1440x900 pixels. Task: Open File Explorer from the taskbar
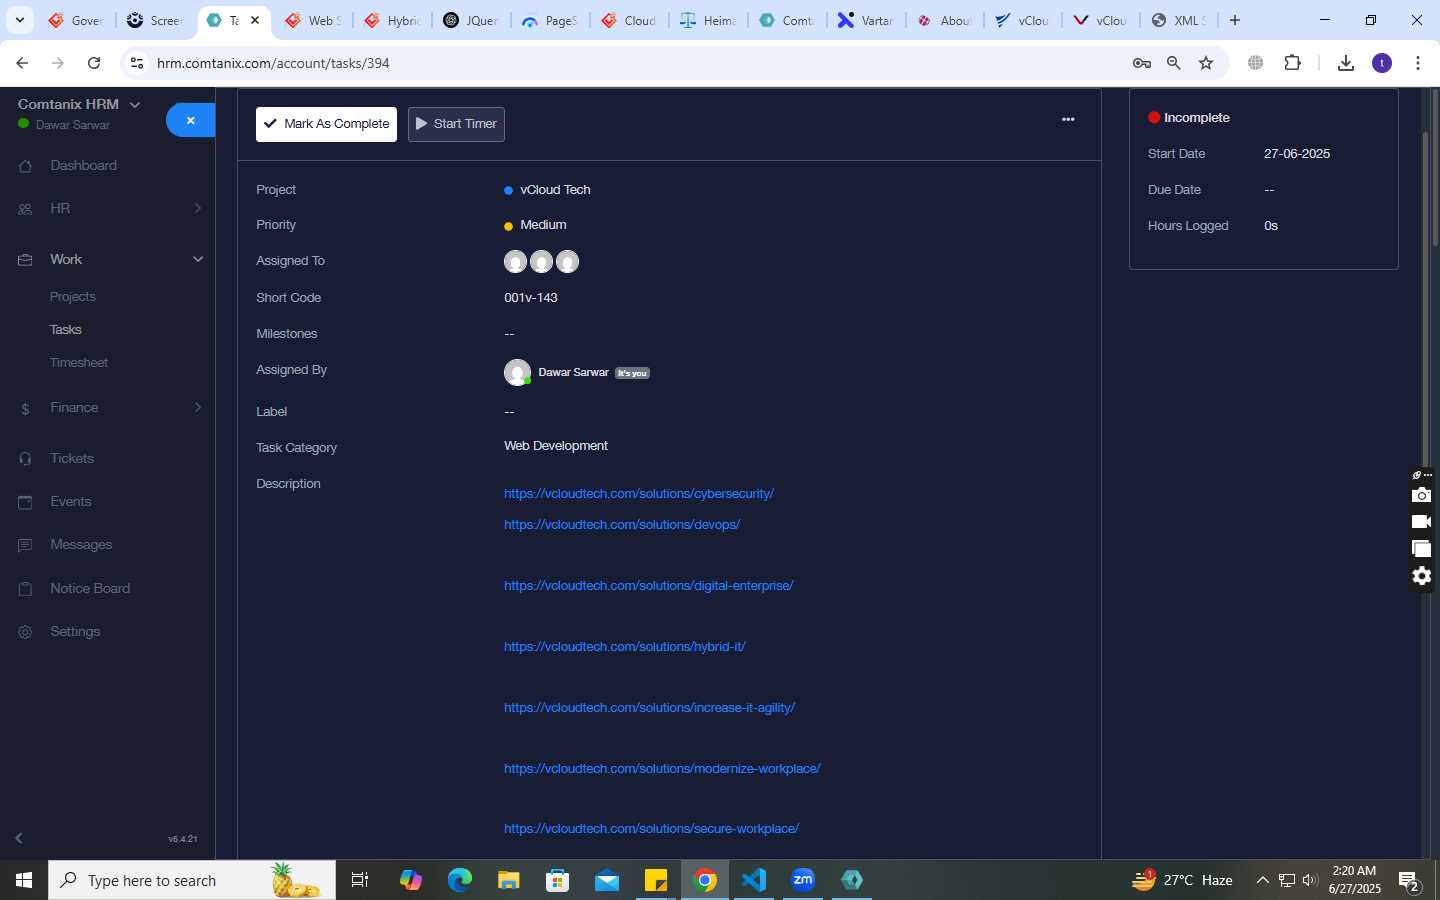click(x=509, y=880)
